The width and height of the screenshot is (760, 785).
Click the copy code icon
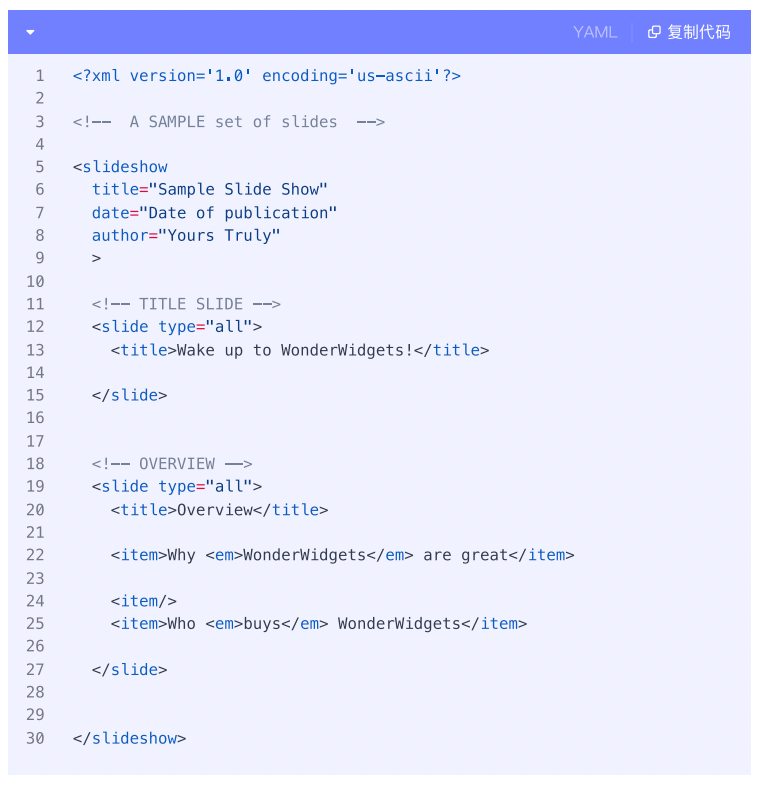coord(654,32)
